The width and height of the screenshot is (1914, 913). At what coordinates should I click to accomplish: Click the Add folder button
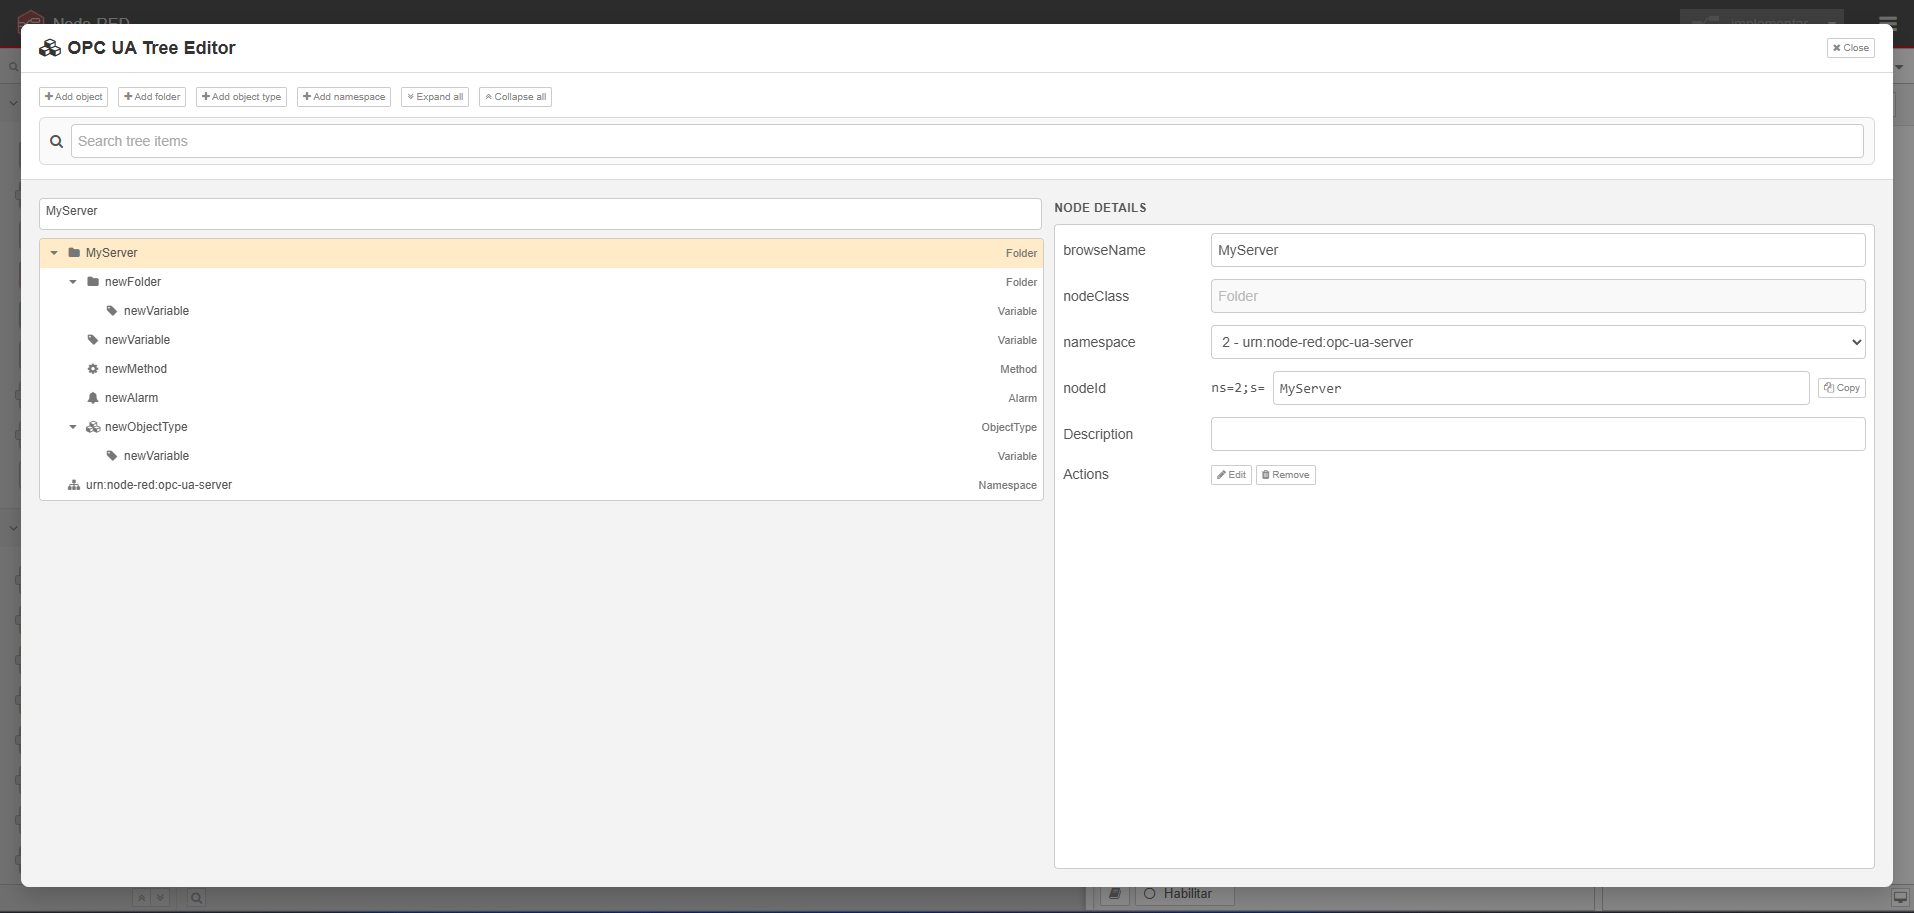pyautogui.click(x=152, y=97)
